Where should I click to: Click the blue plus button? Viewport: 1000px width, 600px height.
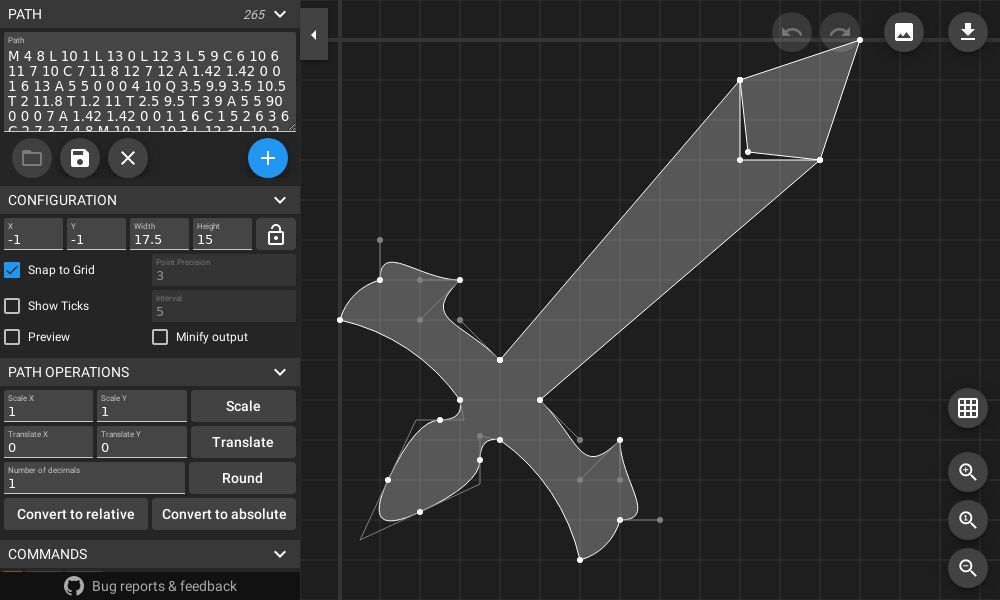click(x=268, y=158)
